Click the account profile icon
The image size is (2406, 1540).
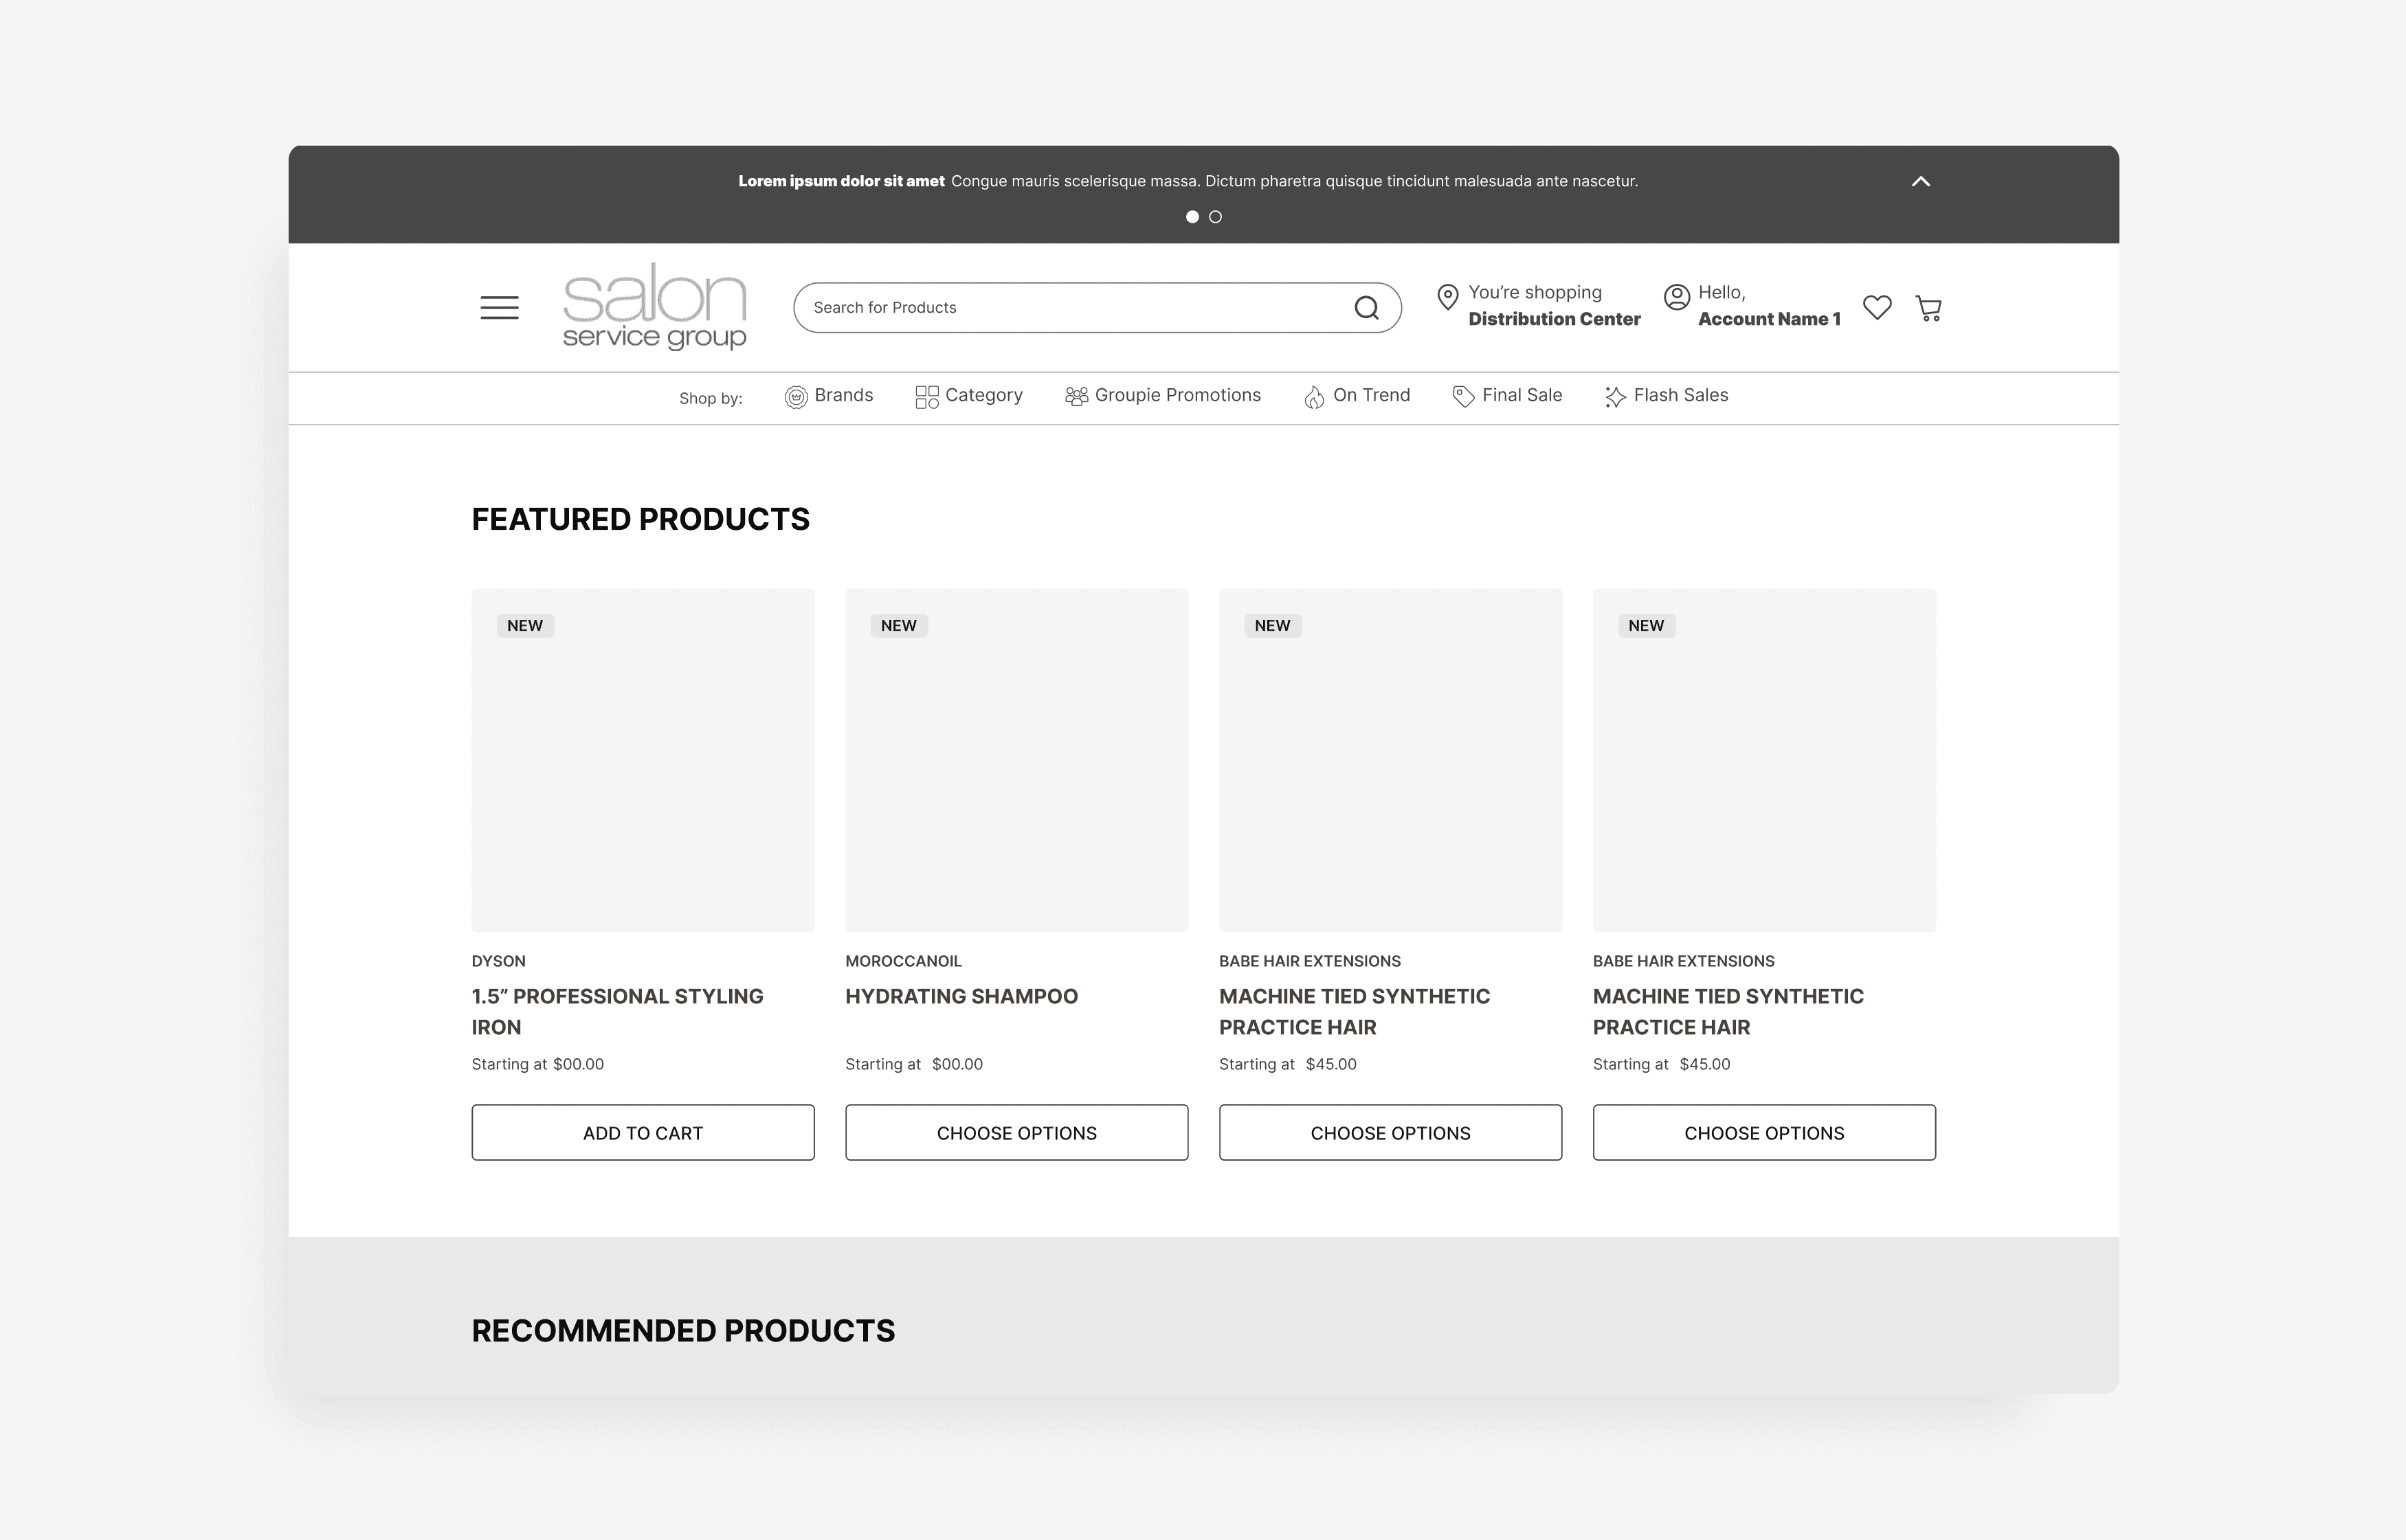pos(1677,297)
